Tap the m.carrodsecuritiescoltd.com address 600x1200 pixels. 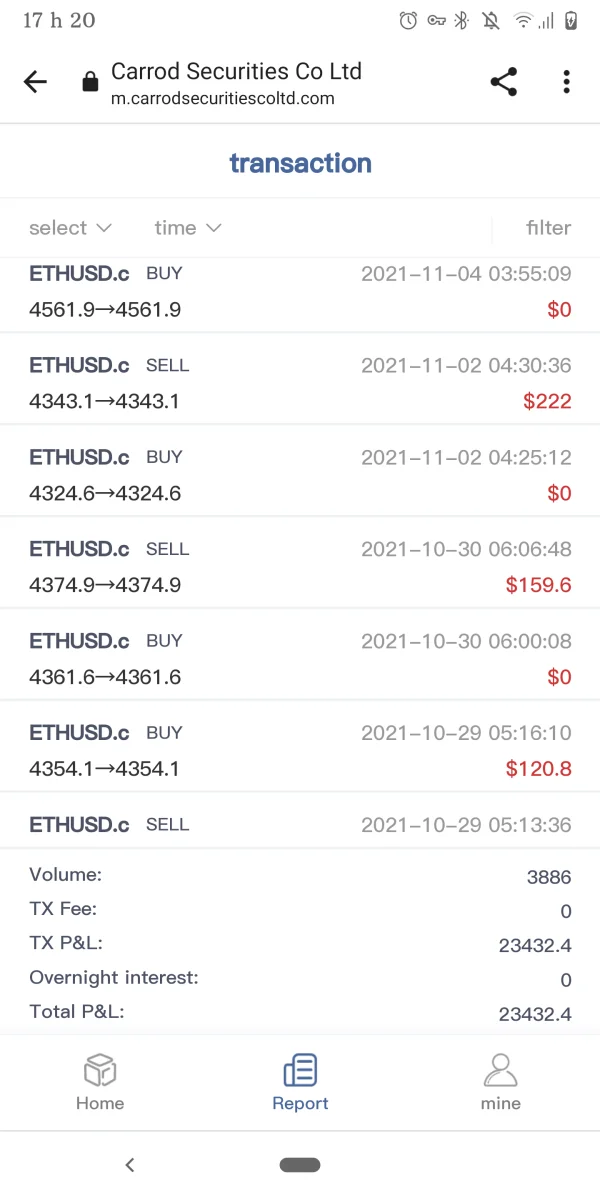click(x=223, y=98)
